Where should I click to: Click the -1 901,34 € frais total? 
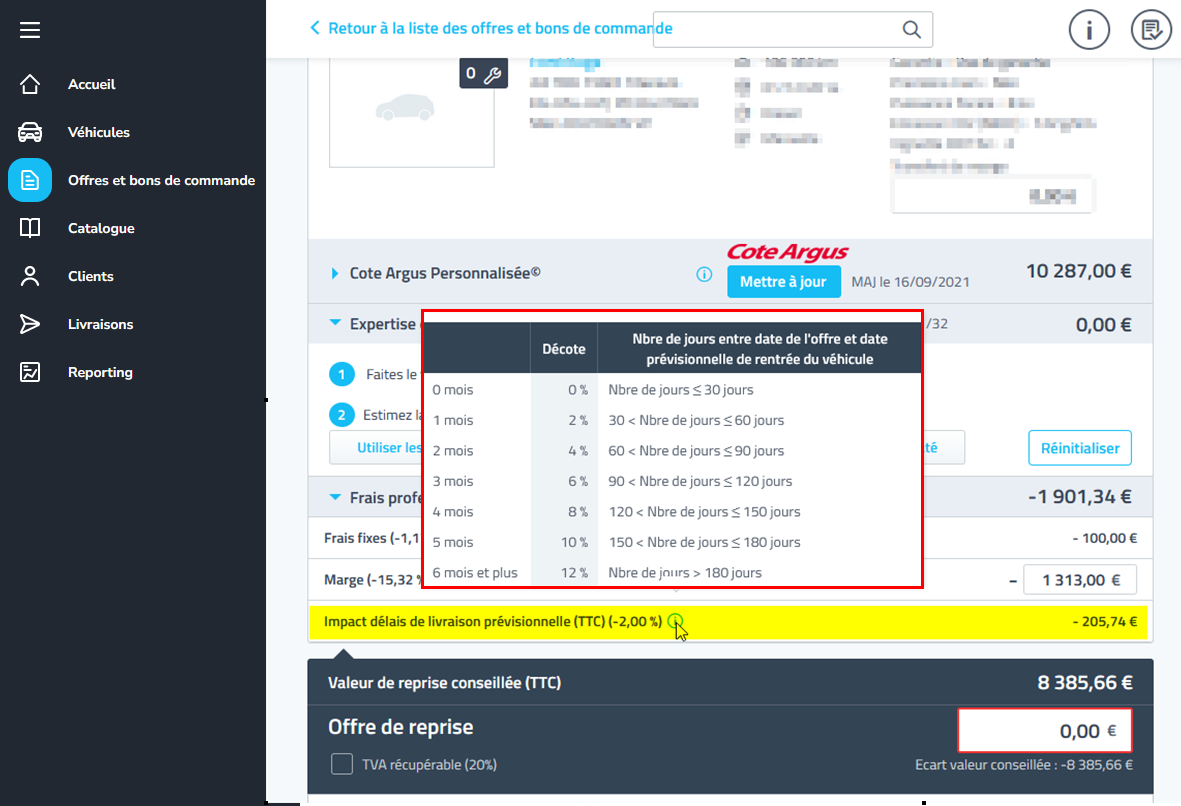(1080, 496)
